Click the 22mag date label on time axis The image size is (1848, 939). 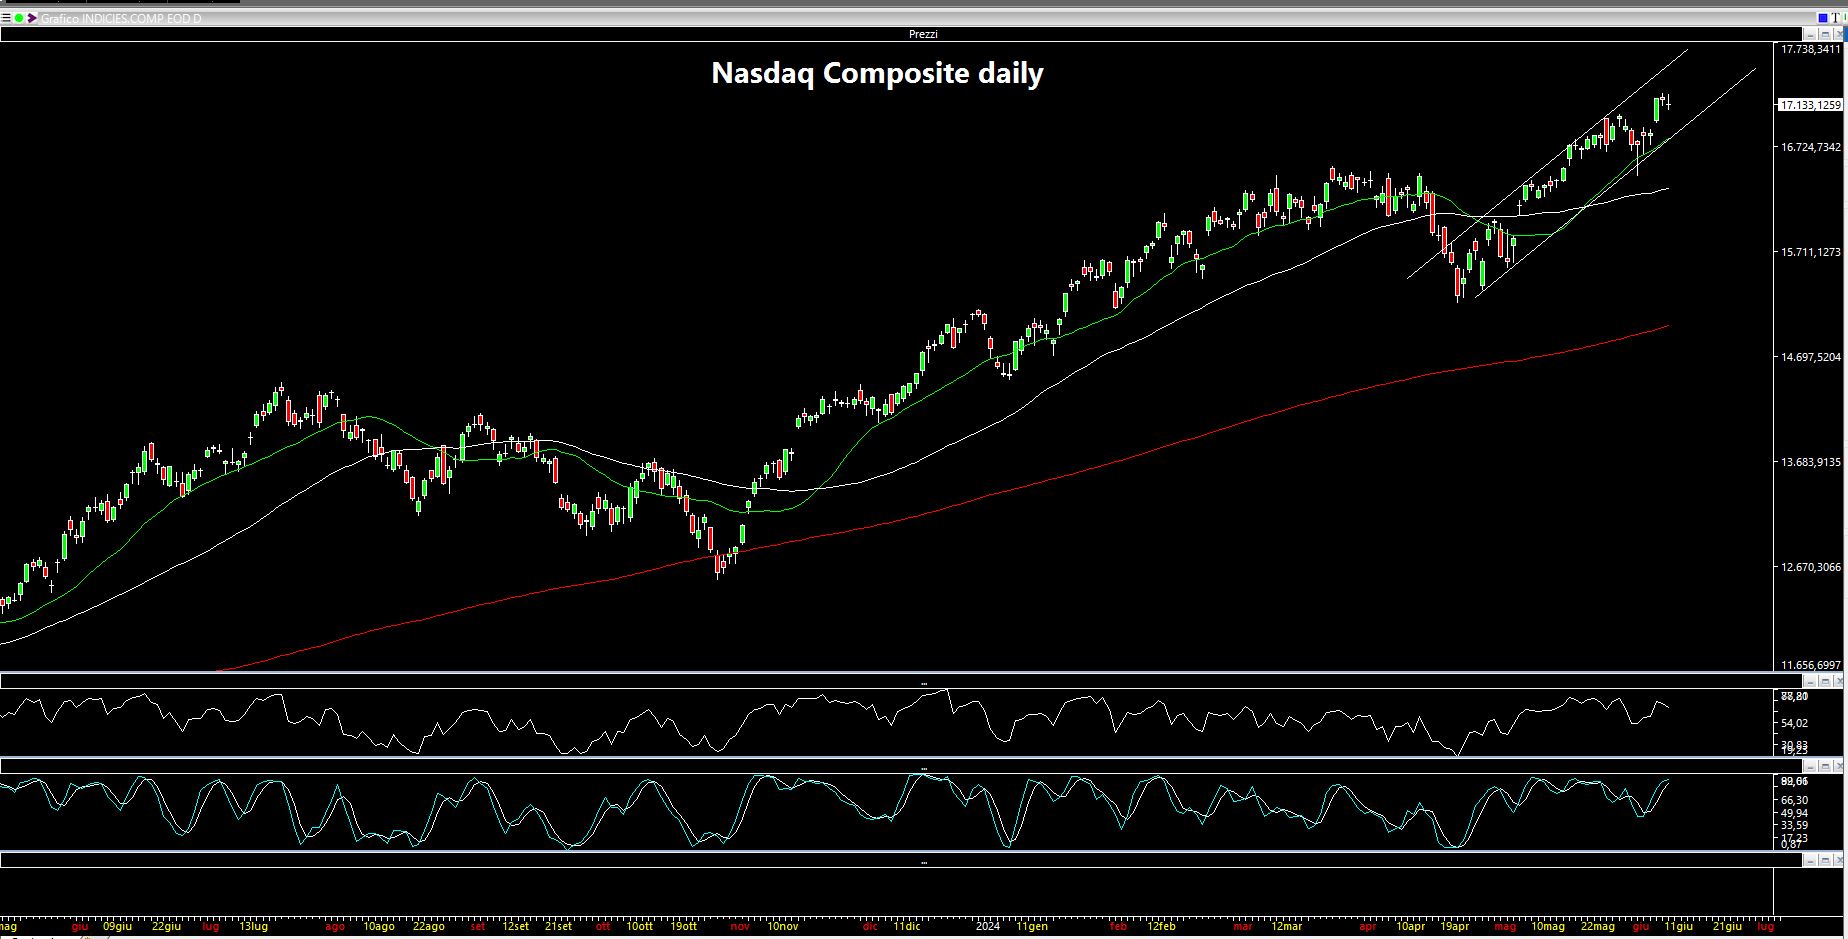click(1597, 926)
